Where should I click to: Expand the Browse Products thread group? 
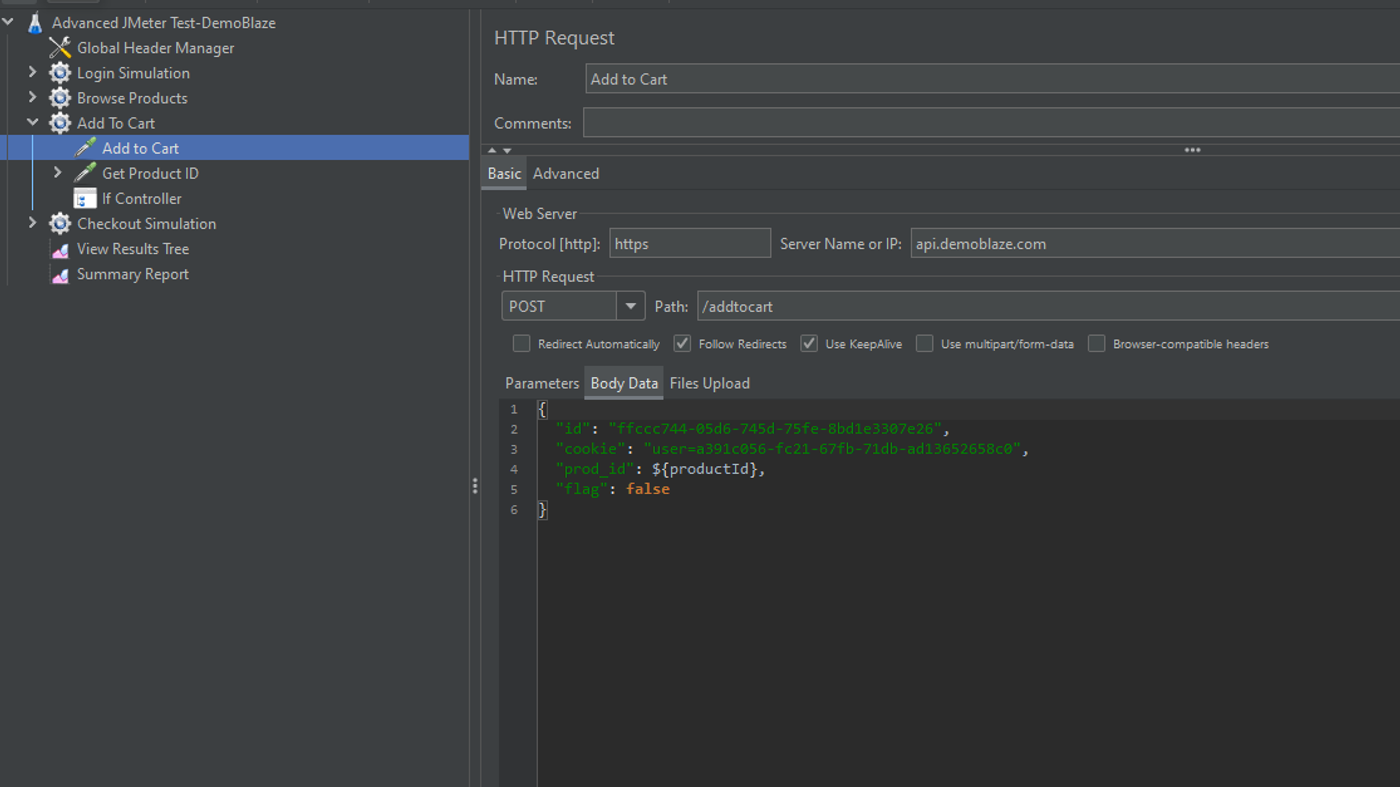click(32, 97)
